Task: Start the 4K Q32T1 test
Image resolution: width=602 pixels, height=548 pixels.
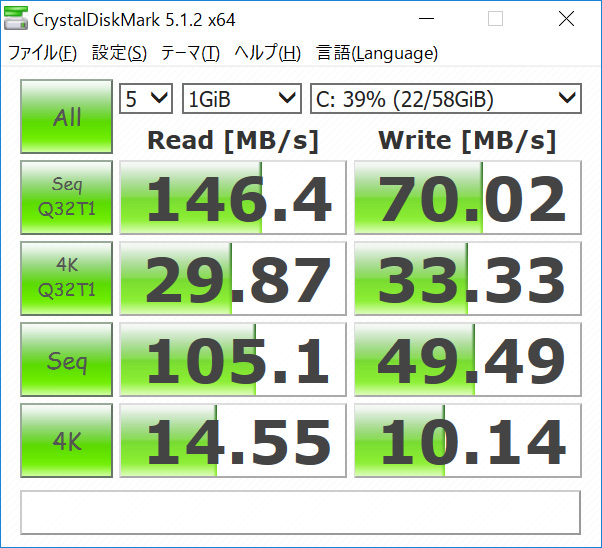Action: pos(66,278)
